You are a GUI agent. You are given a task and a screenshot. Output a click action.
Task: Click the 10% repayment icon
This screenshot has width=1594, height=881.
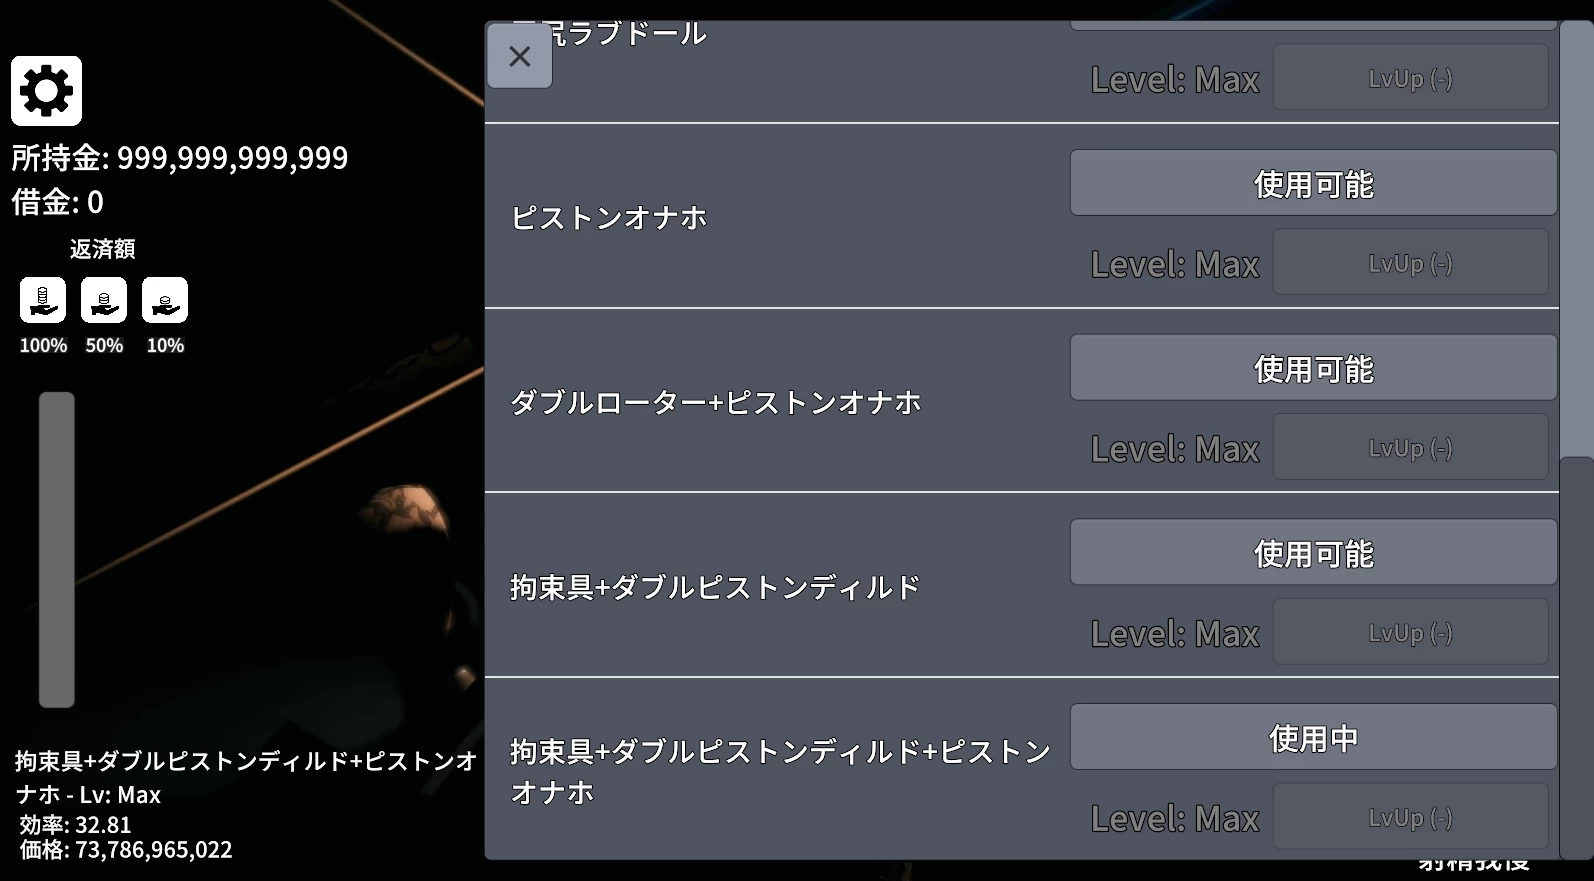(165, 300)
